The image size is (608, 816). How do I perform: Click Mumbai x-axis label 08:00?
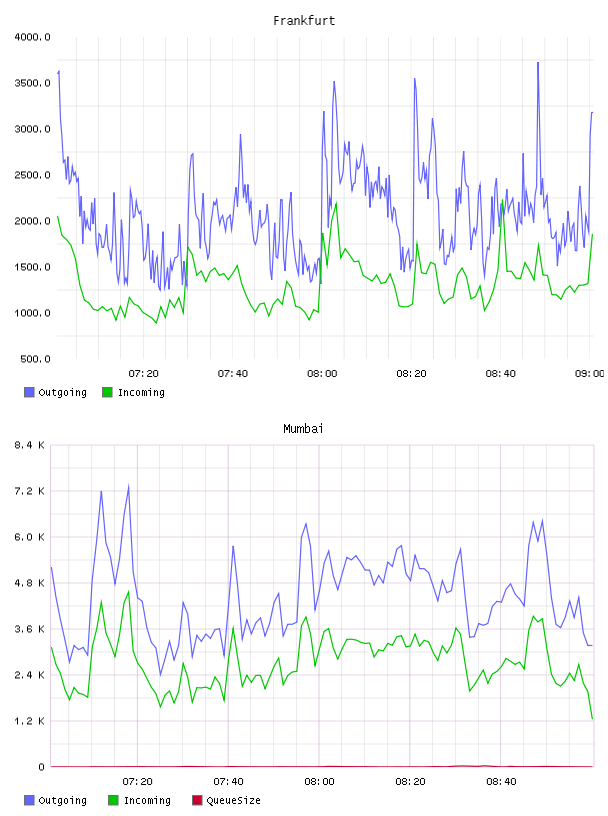(319, 782)
